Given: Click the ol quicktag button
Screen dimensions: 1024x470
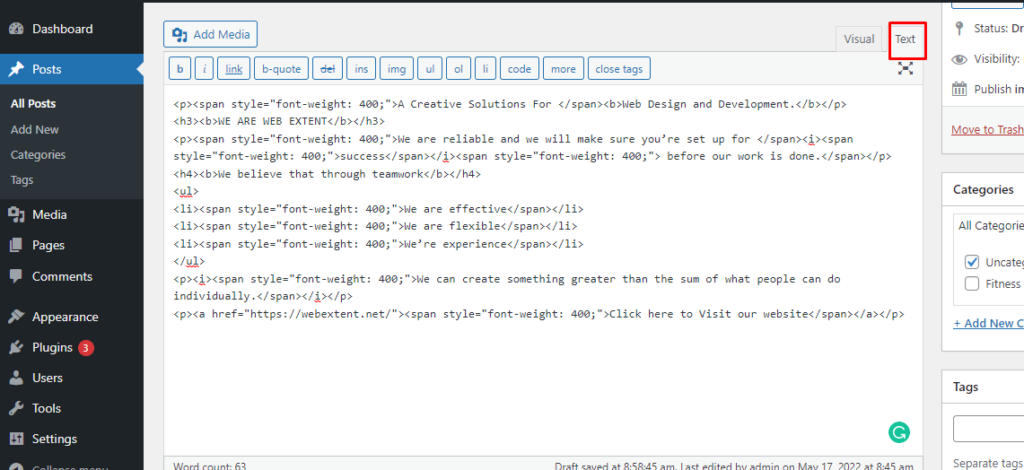Looking at the screenshot, I should click(458, 69).
